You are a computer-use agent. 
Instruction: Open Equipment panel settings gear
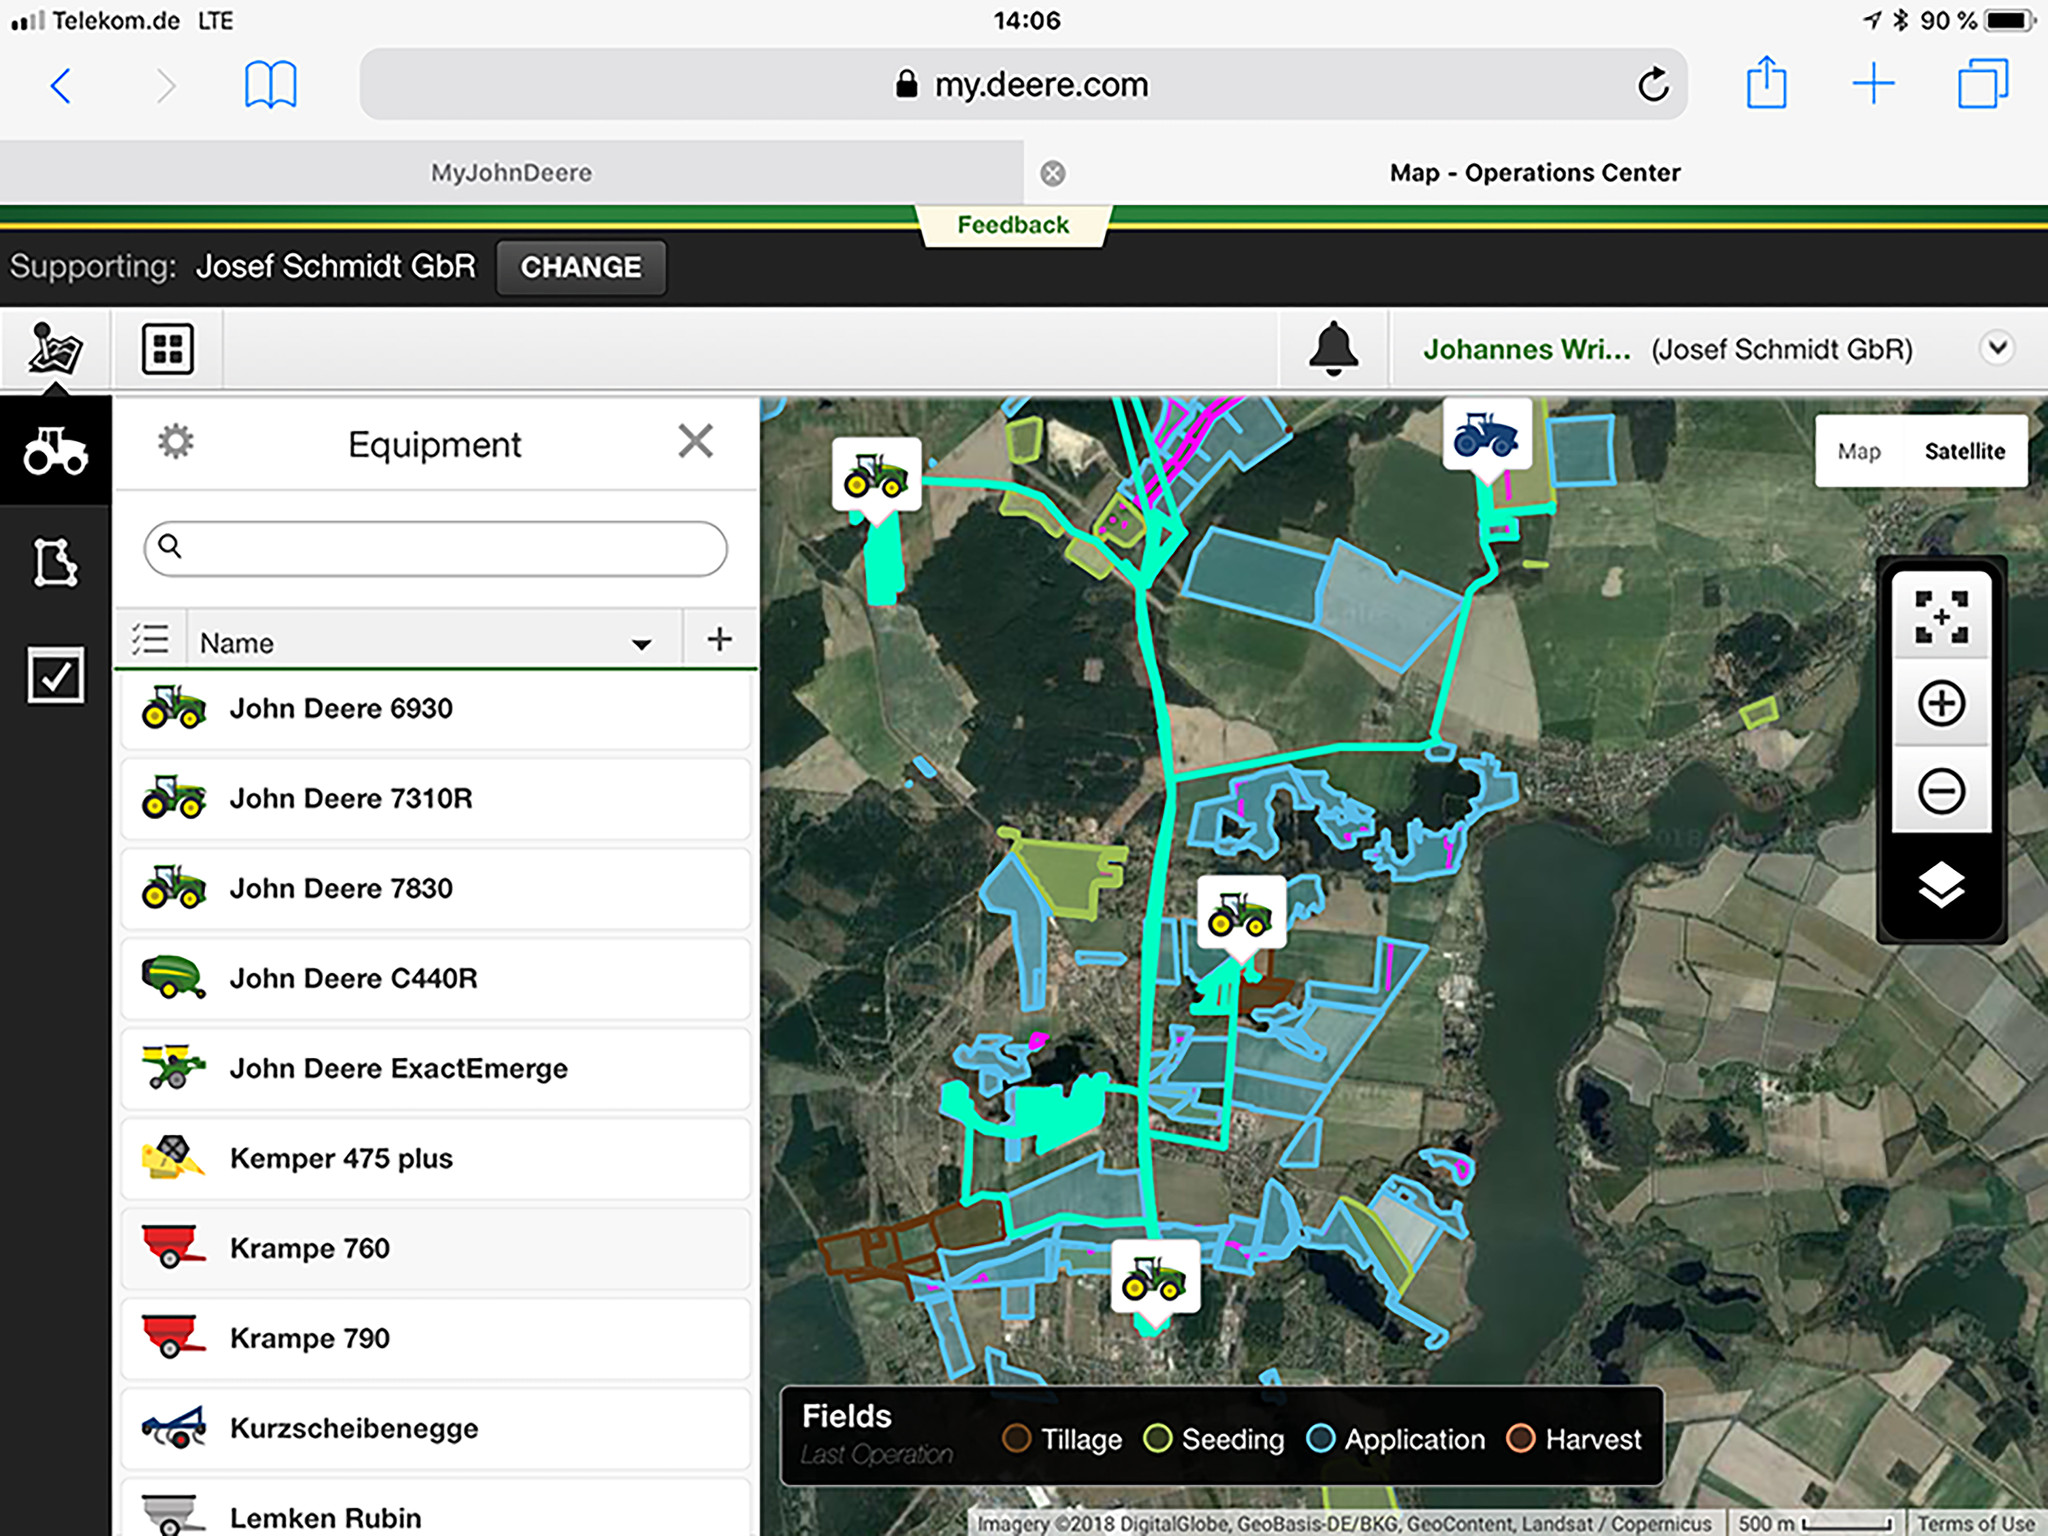(x=176, y=442)
